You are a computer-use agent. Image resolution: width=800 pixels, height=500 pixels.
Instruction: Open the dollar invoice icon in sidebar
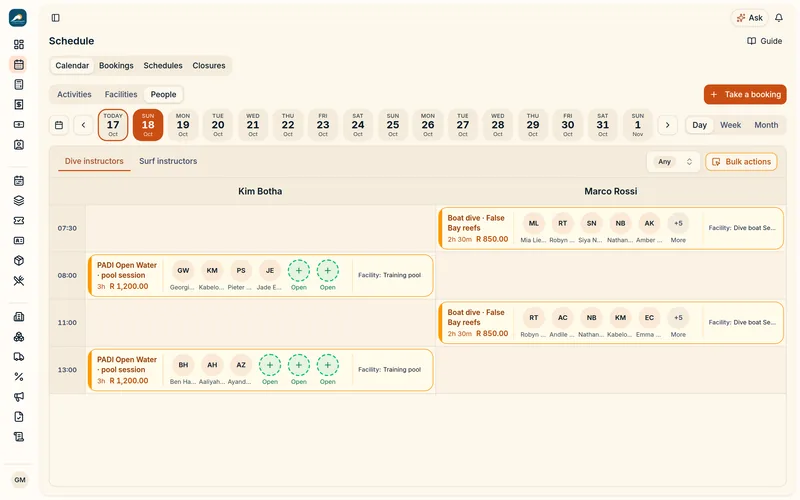tap(19, 105)
